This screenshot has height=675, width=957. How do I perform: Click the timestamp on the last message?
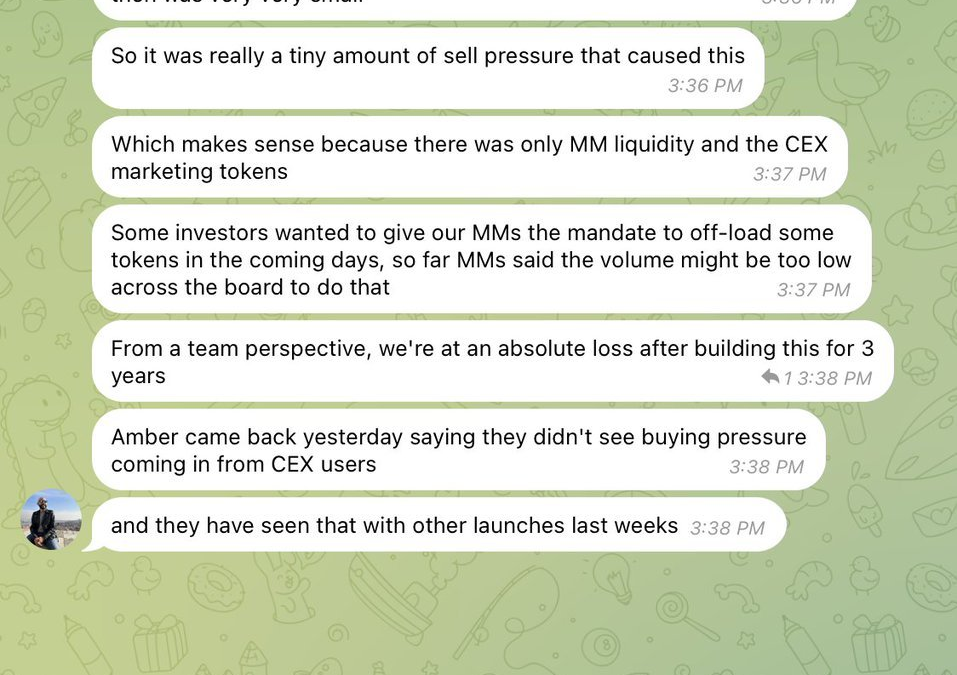[x=727, y=528]
